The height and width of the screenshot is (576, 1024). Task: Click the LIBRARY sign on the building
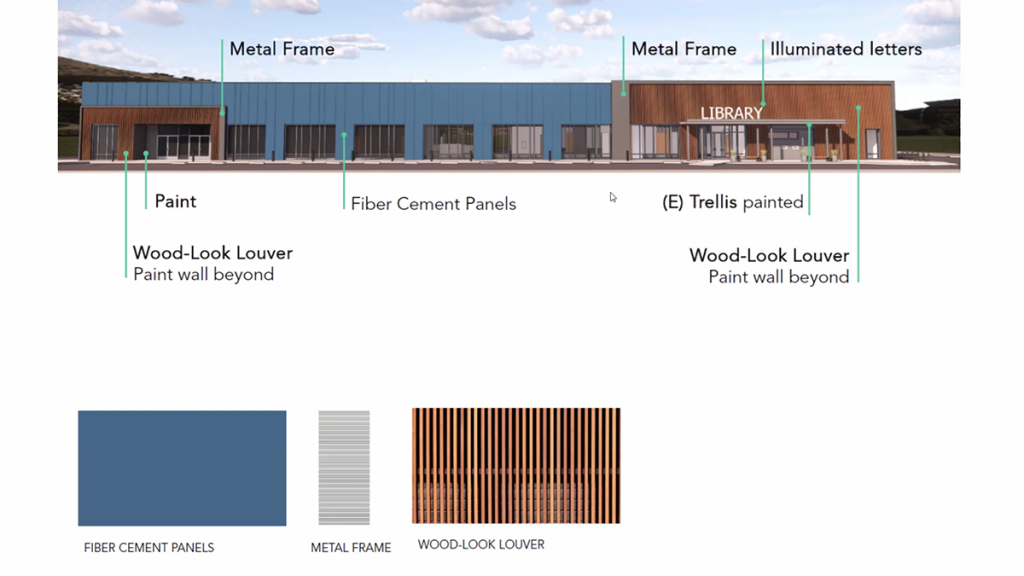[x=731, y=113]
